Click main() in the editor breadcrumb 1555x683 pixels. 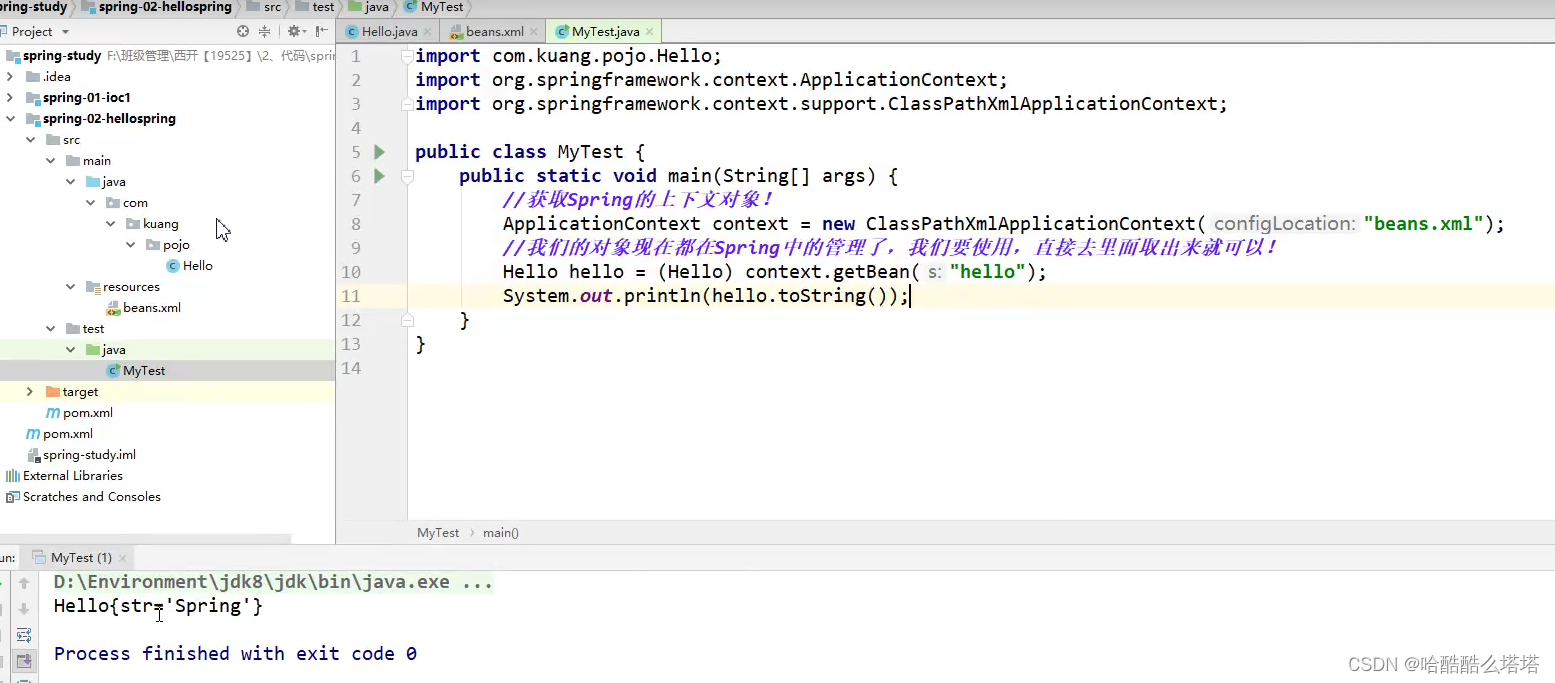pyautogui.click(x=500, y=532)
